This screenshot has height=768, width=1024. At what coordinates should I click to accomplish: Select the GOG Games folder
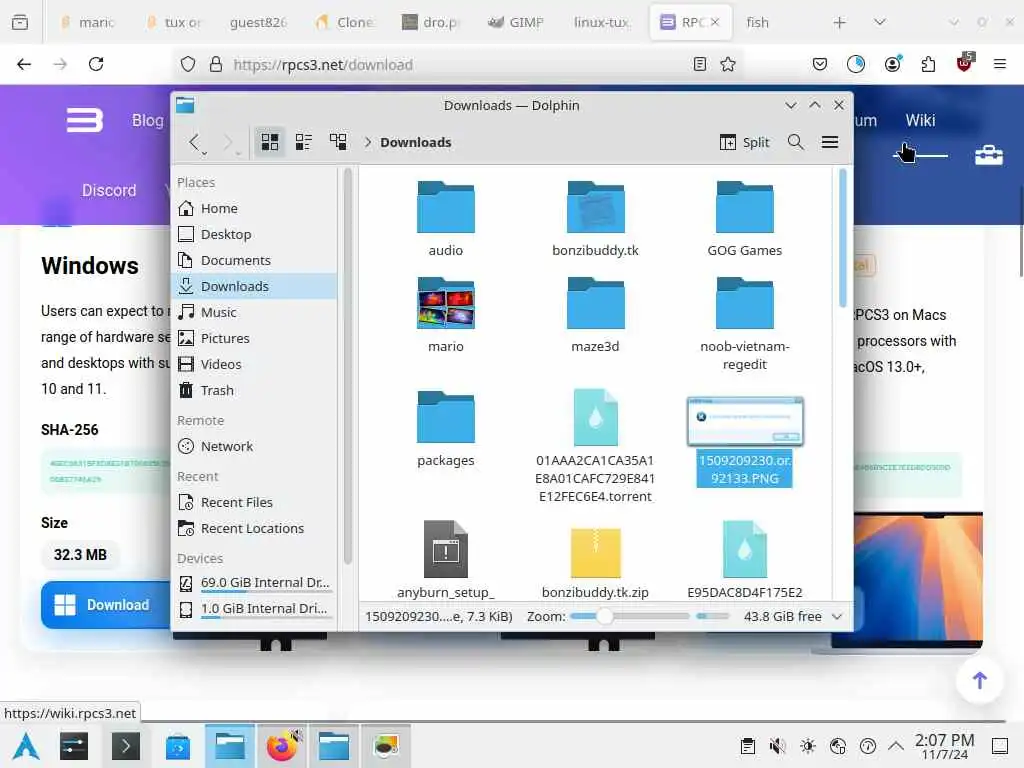tap(744, 219)
